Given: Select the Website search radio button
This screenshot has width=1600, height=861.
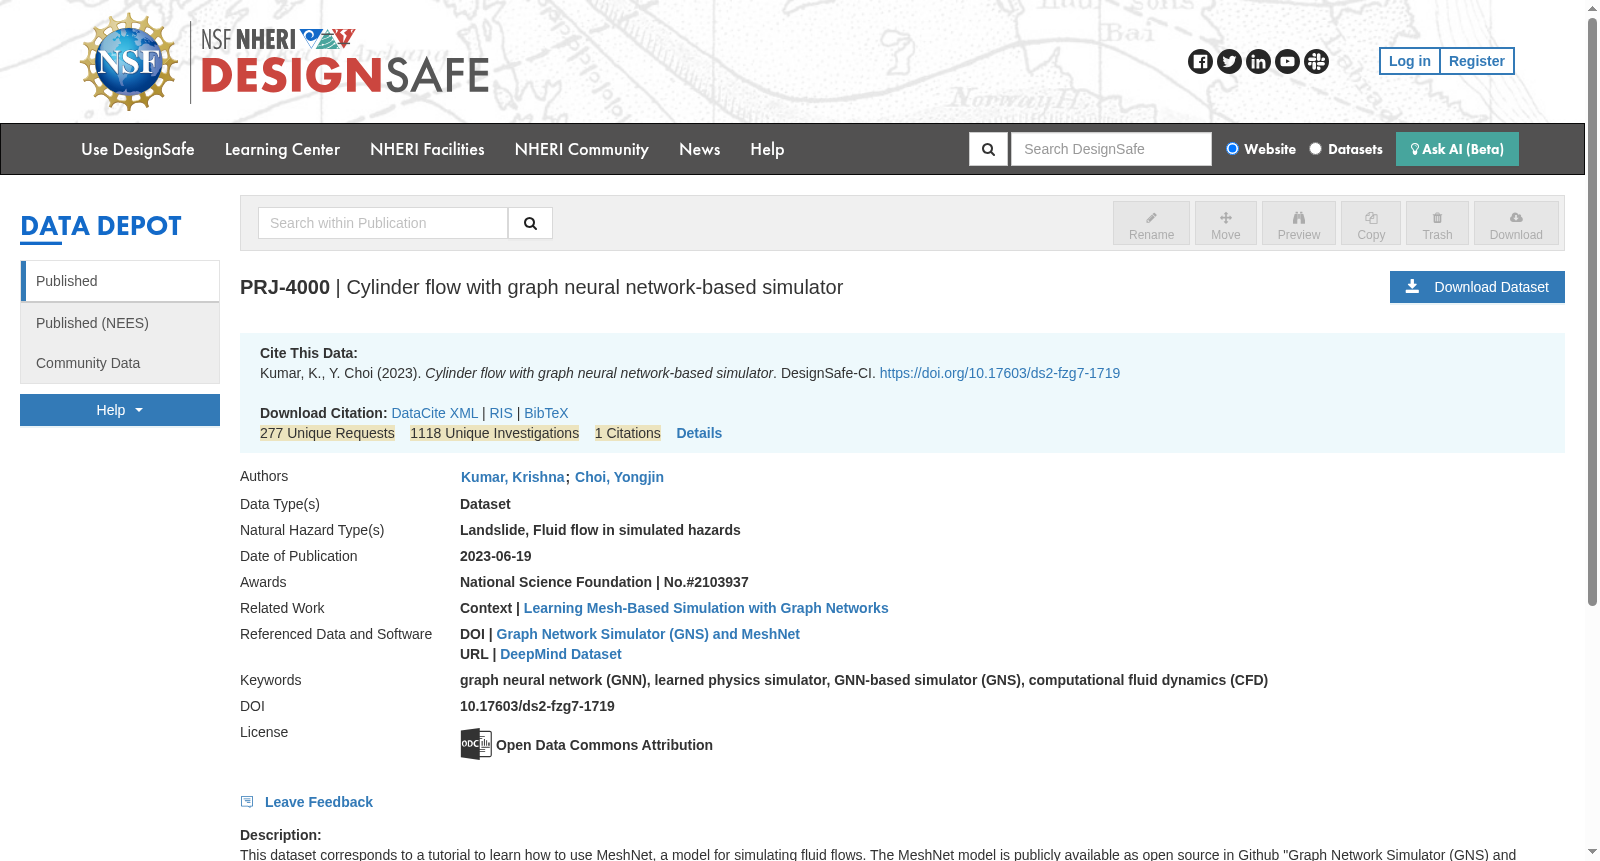Looking at the screenshot, I should [x=1232, y=149].
